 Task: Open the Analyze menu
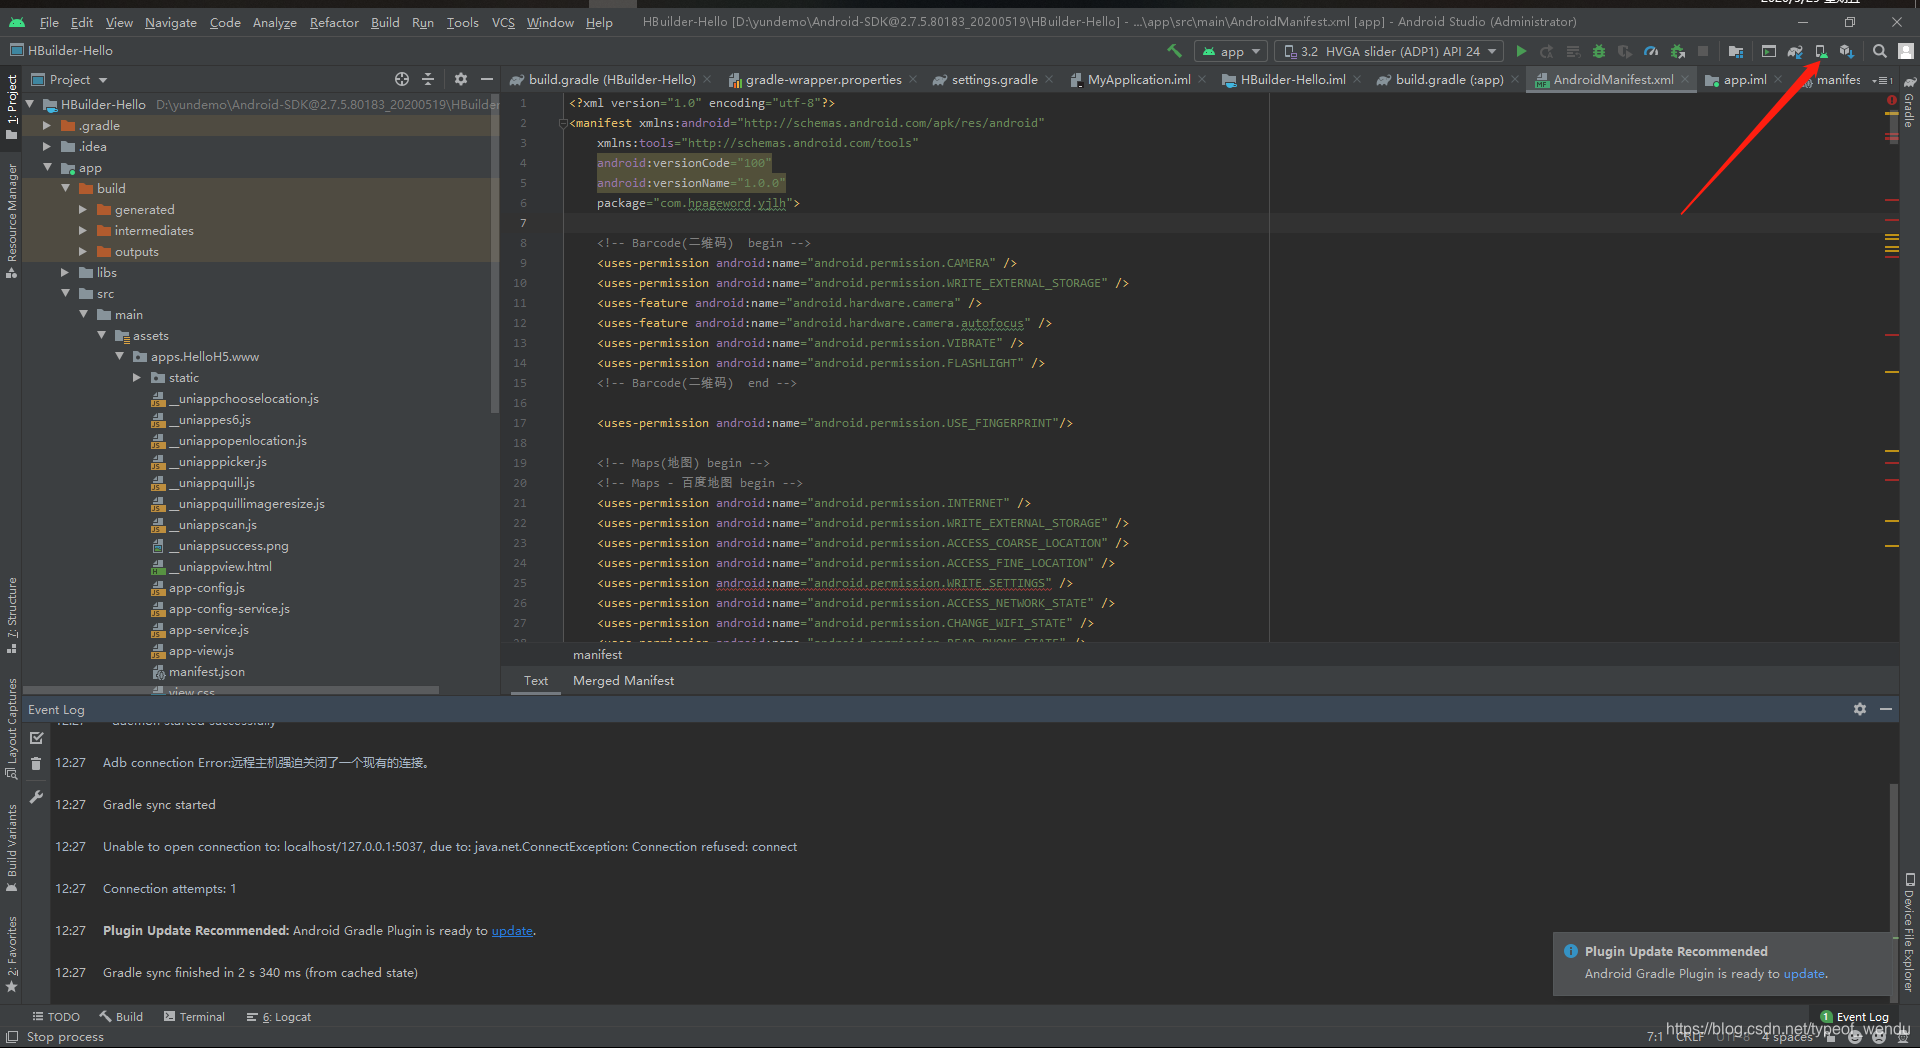click(274, 22)
